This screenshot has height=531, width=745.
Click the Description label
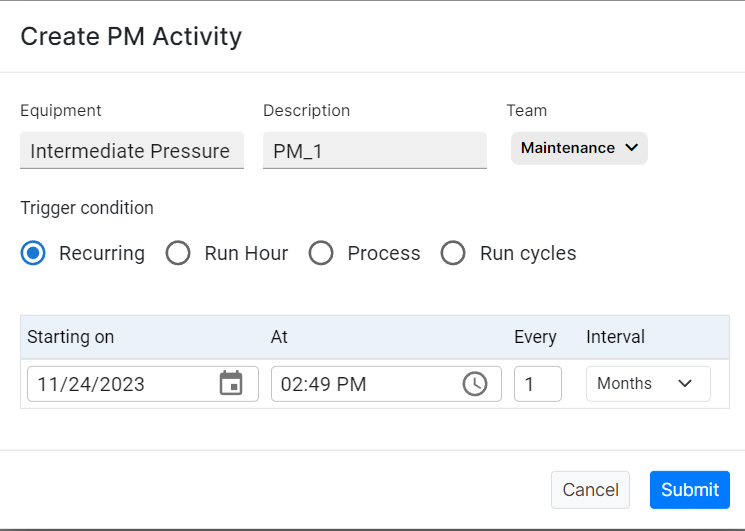click(x=306, y=111)
